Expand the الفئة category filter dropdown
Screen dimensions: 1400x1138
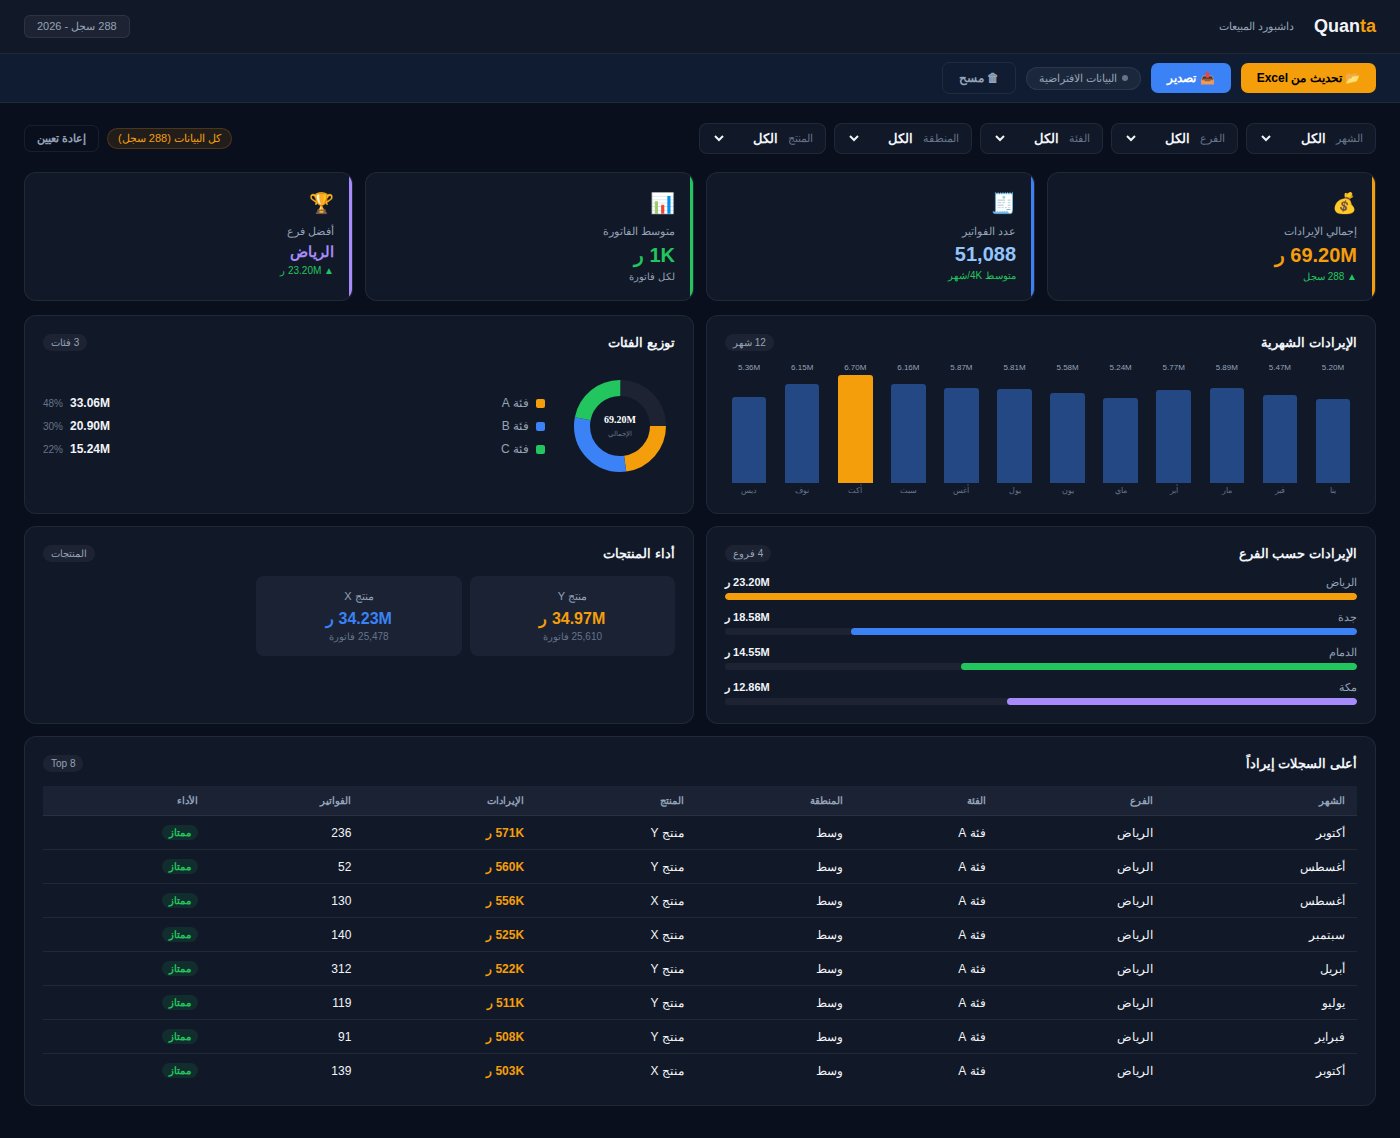point(1041,139)
